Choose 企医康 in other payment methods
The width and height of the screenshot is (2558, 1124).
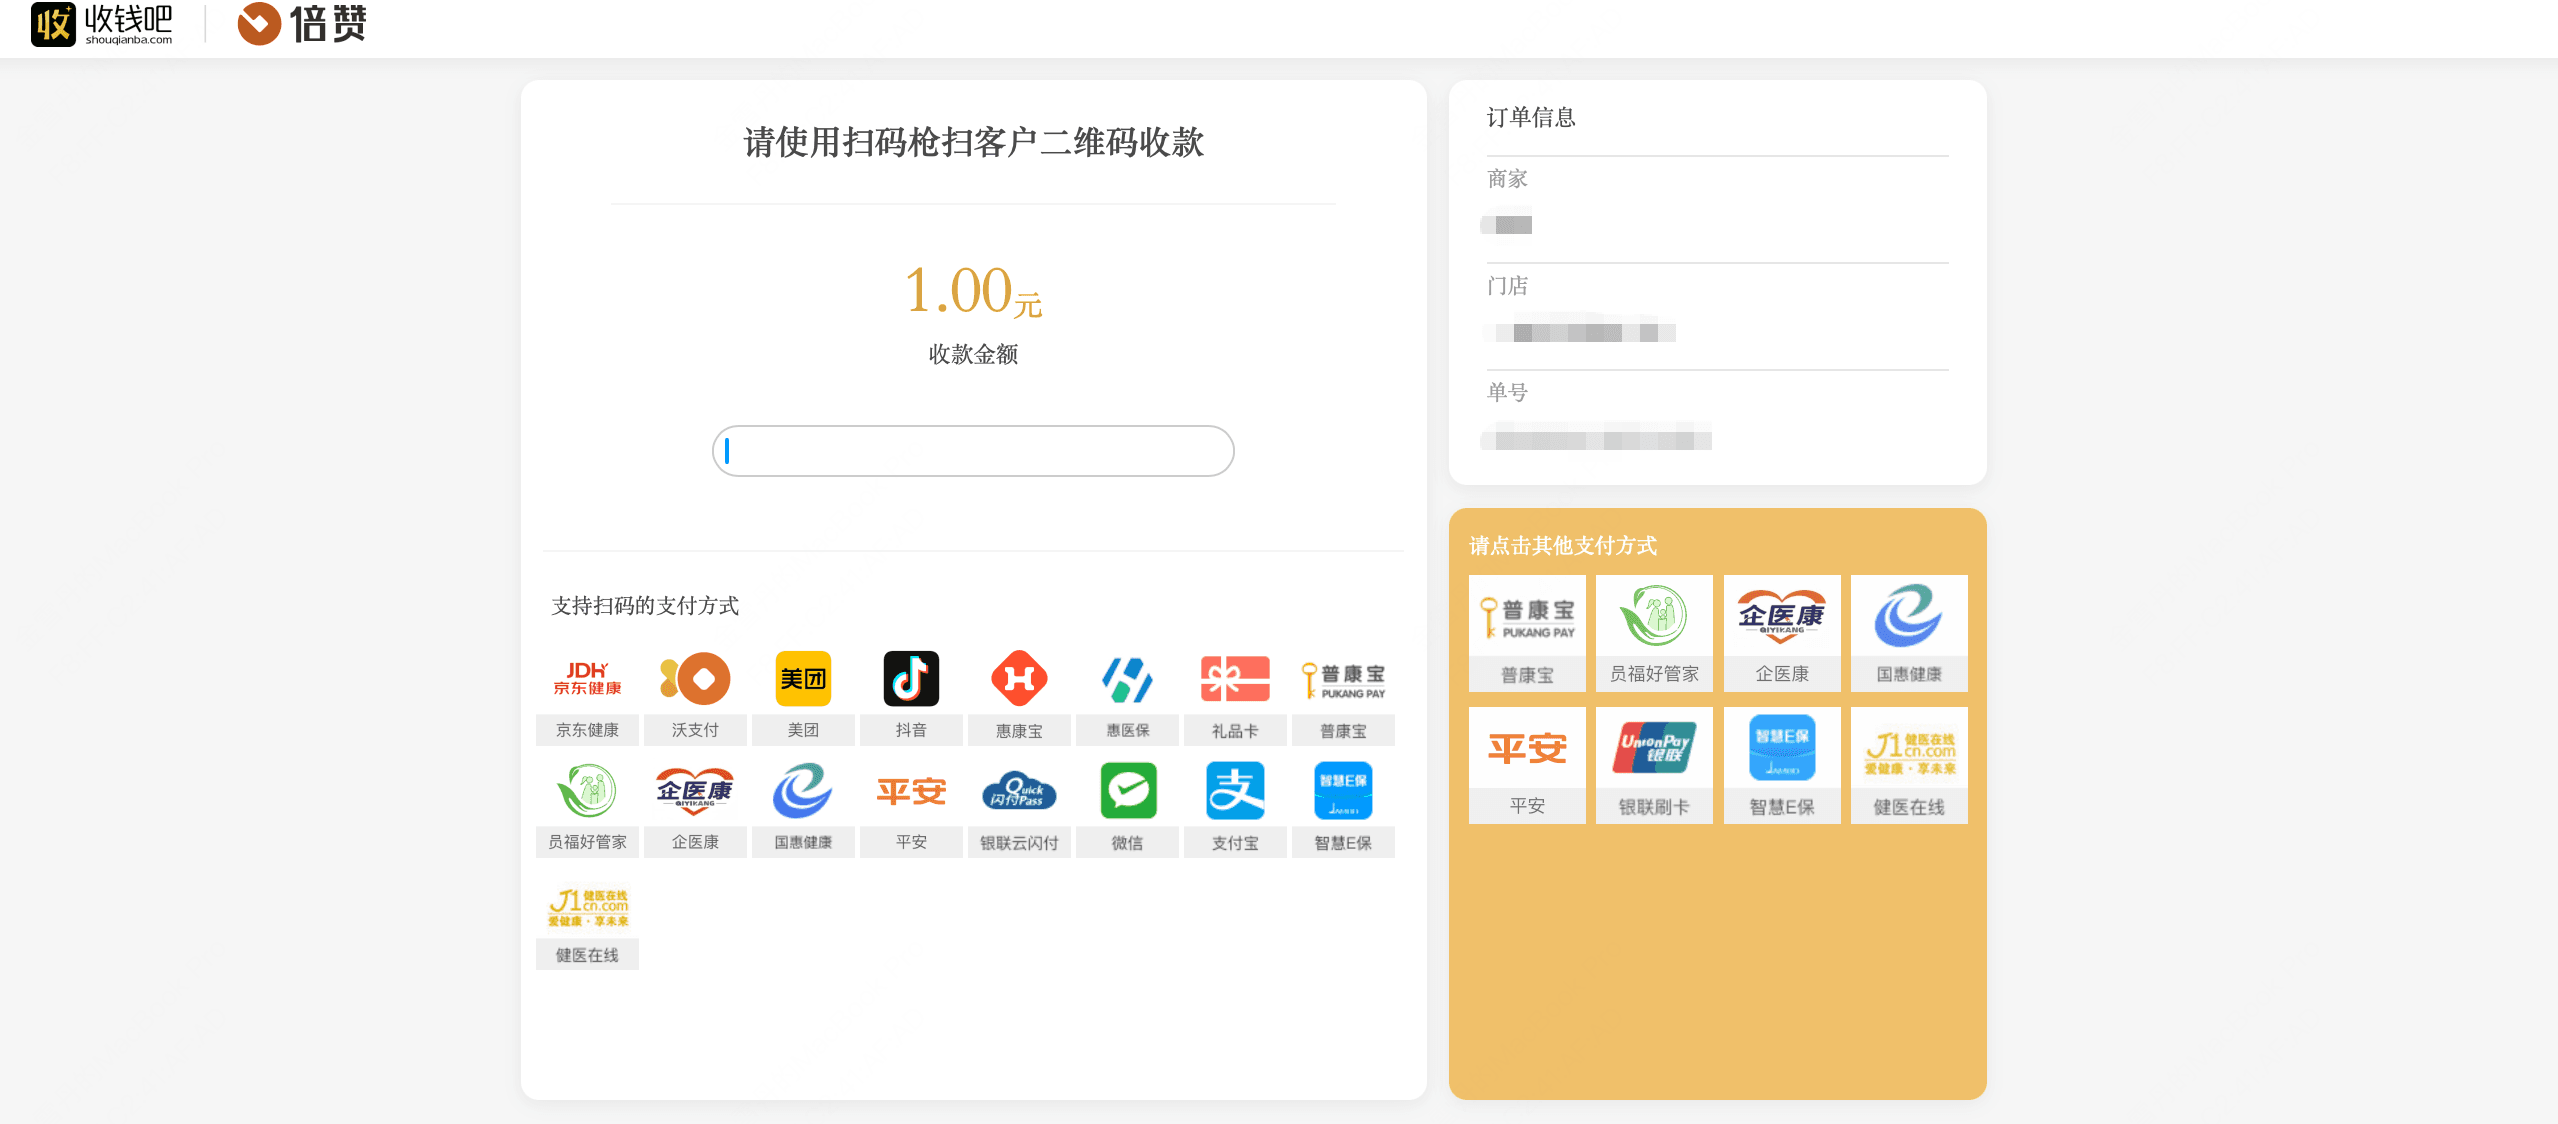pos(1782,633)
